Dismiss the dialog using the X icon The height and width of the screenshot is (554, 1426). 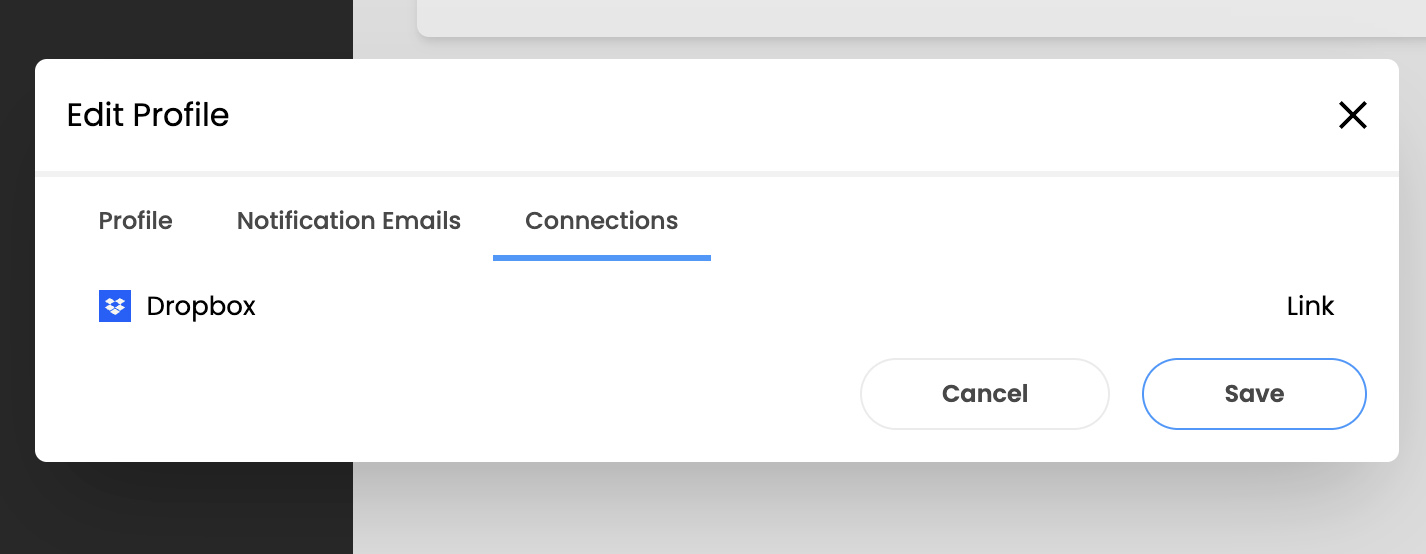pyautogui.click(x=1352, y=116)
